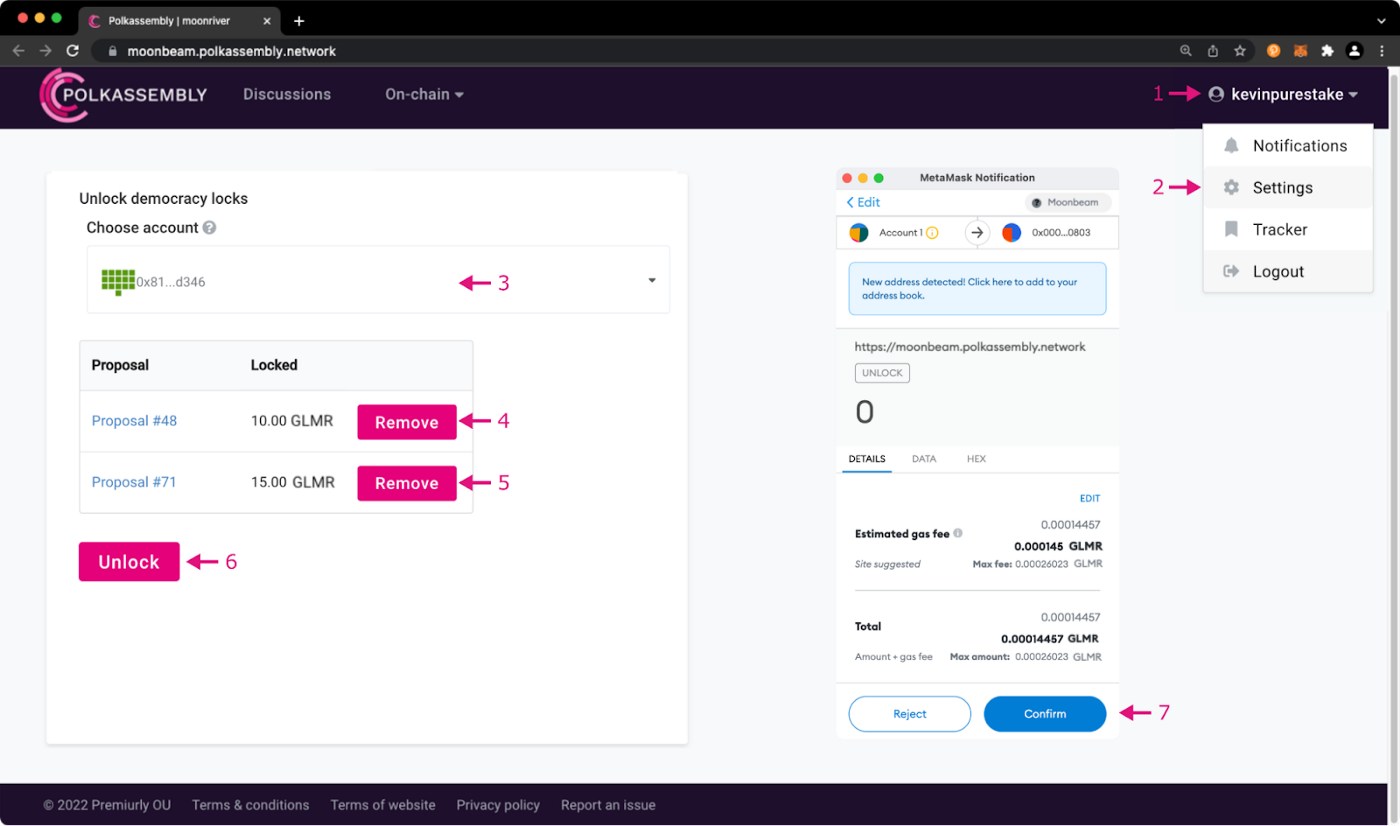The width and height of the screenshot is (1400, 826).
Task: Open MetaMask fox extension icon
Action: [x=1300, y=50]
